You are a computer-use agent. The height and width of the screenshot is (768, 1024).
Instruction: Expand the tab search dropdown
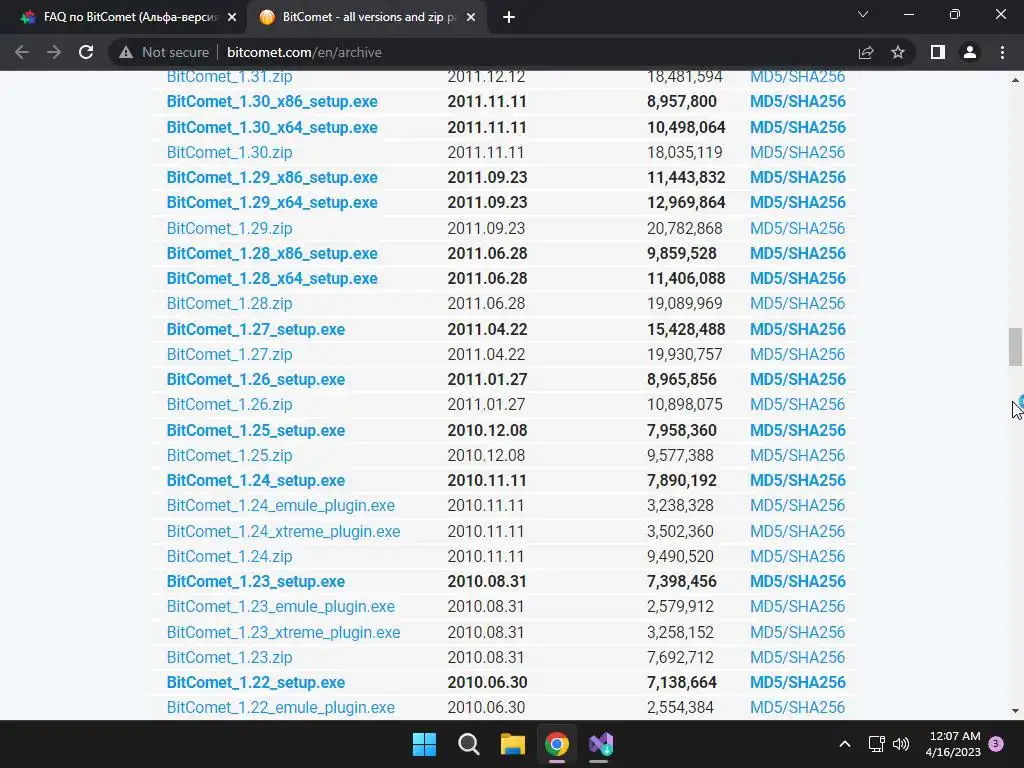(863, 14)
